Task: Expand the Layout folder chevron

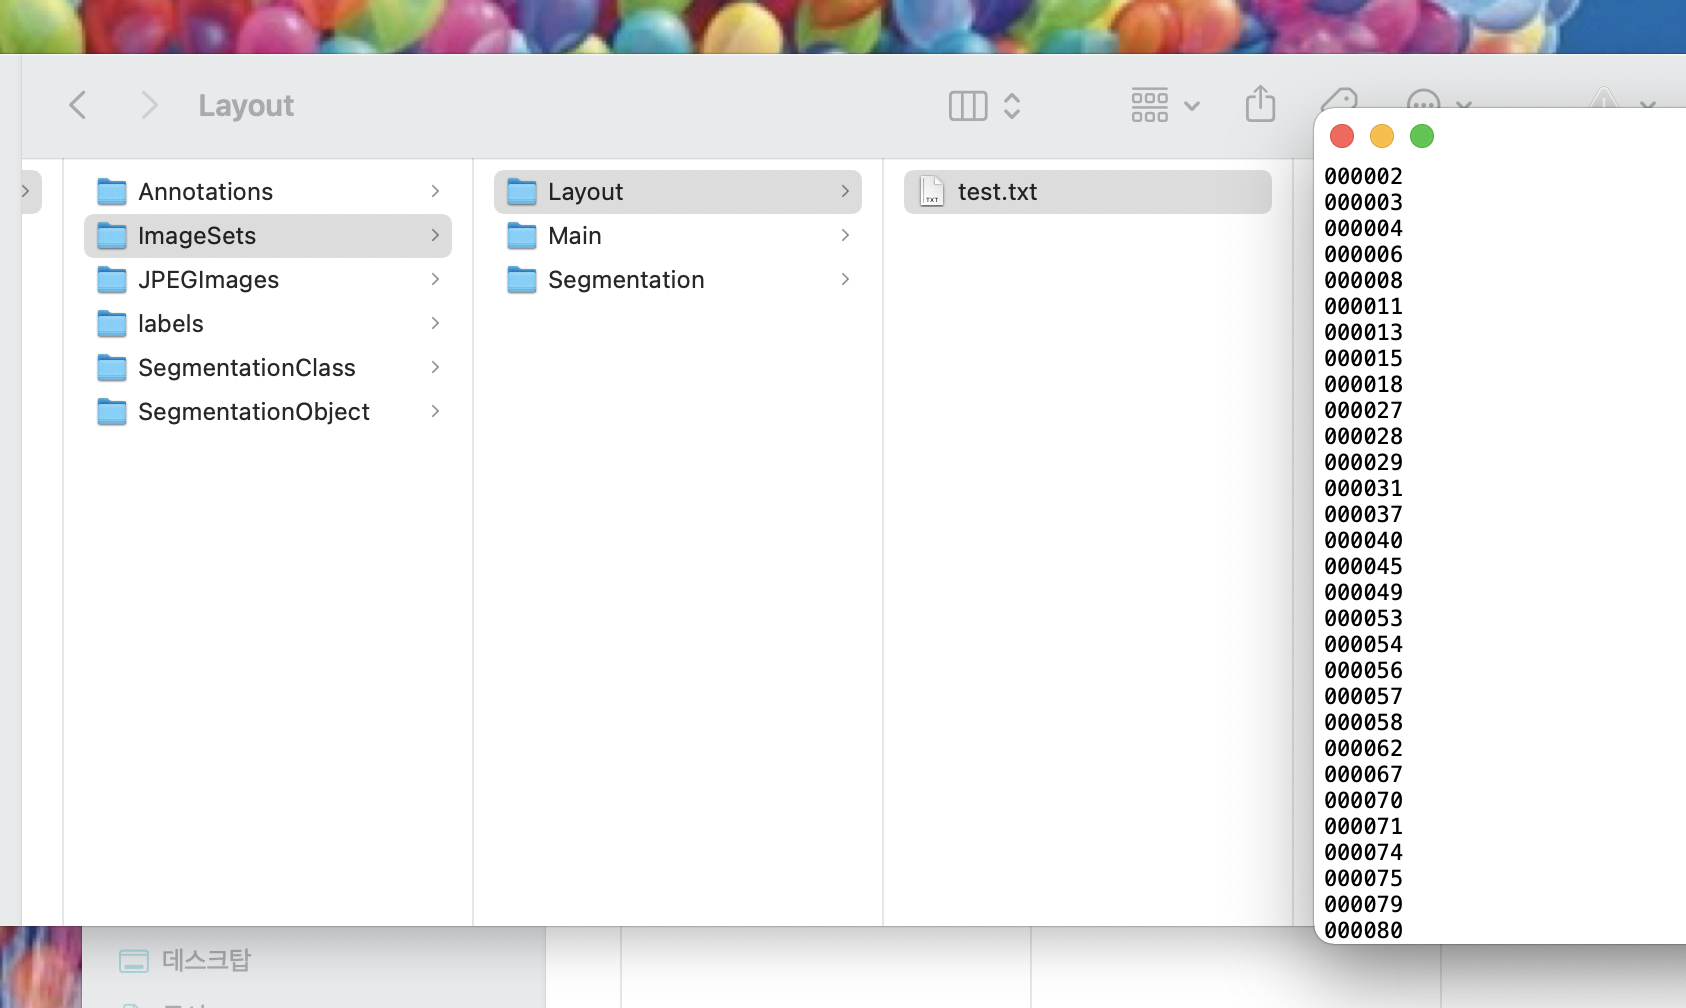Action: 845,191
